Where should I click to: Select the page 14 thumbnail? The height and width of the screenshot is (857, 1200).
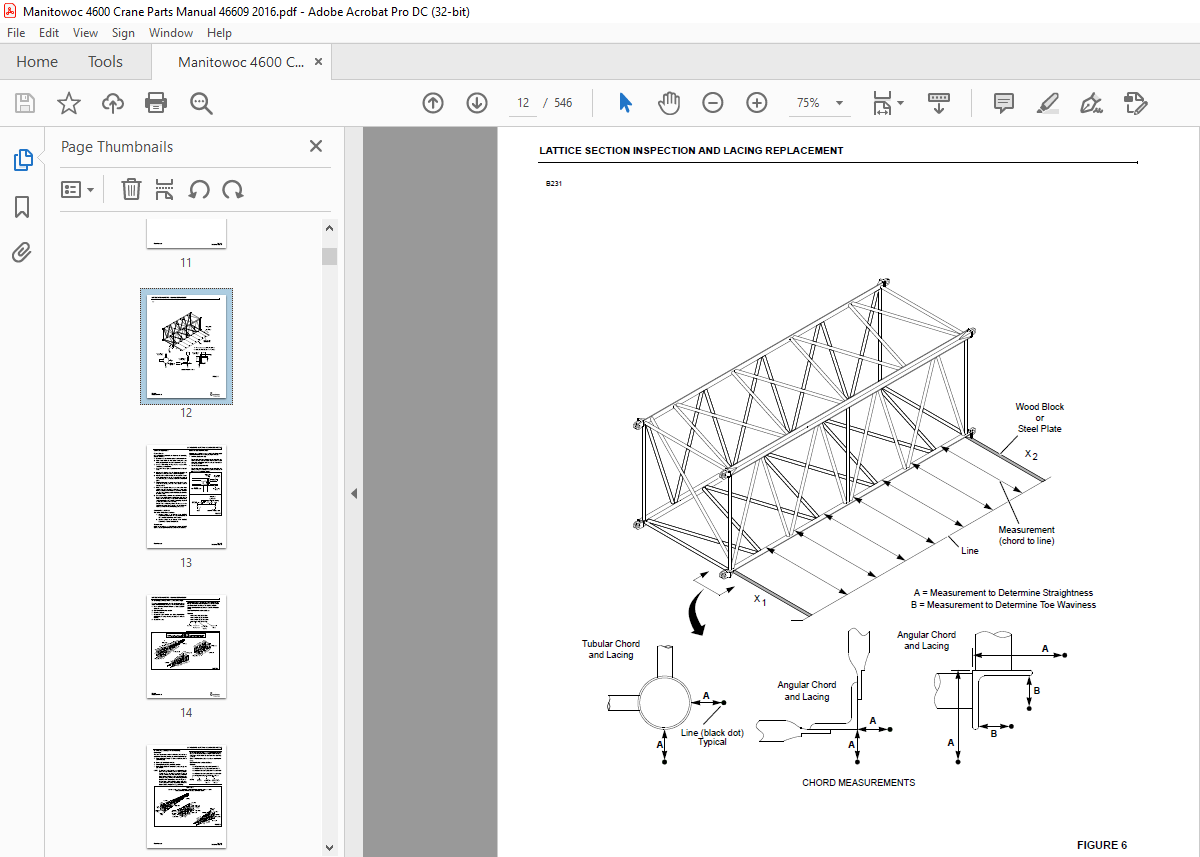(186, 647)
